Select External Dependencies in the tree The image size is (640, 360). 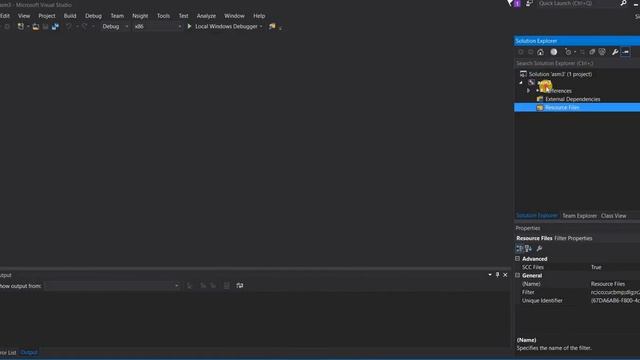tap(572, 99)
